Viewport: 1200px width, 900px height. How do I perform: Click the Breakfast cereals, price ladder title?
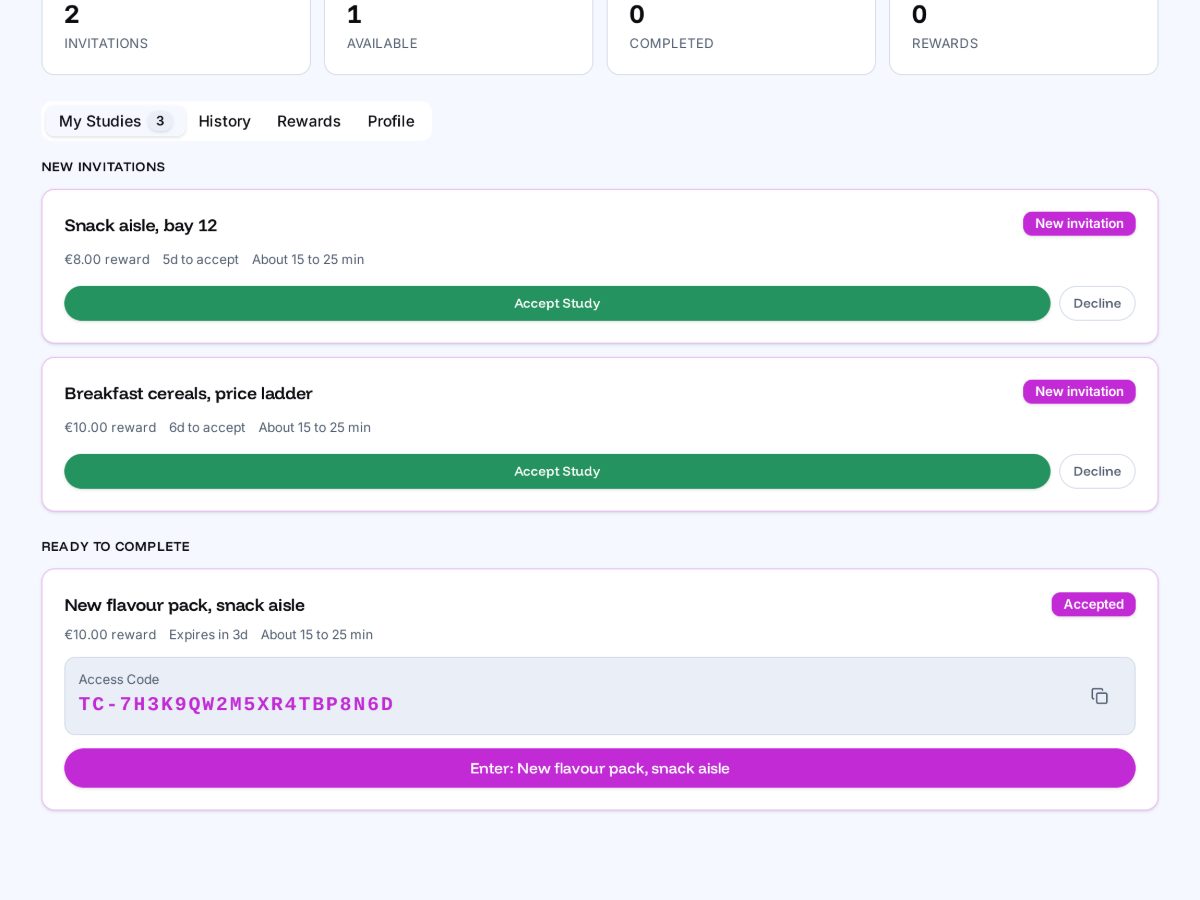click(189, 393)
